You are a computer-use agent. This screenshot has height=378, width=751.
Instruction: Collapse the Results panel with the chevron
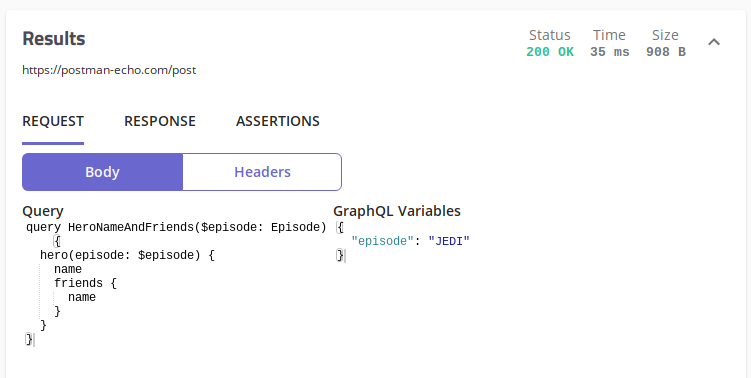tap(714, 42)
